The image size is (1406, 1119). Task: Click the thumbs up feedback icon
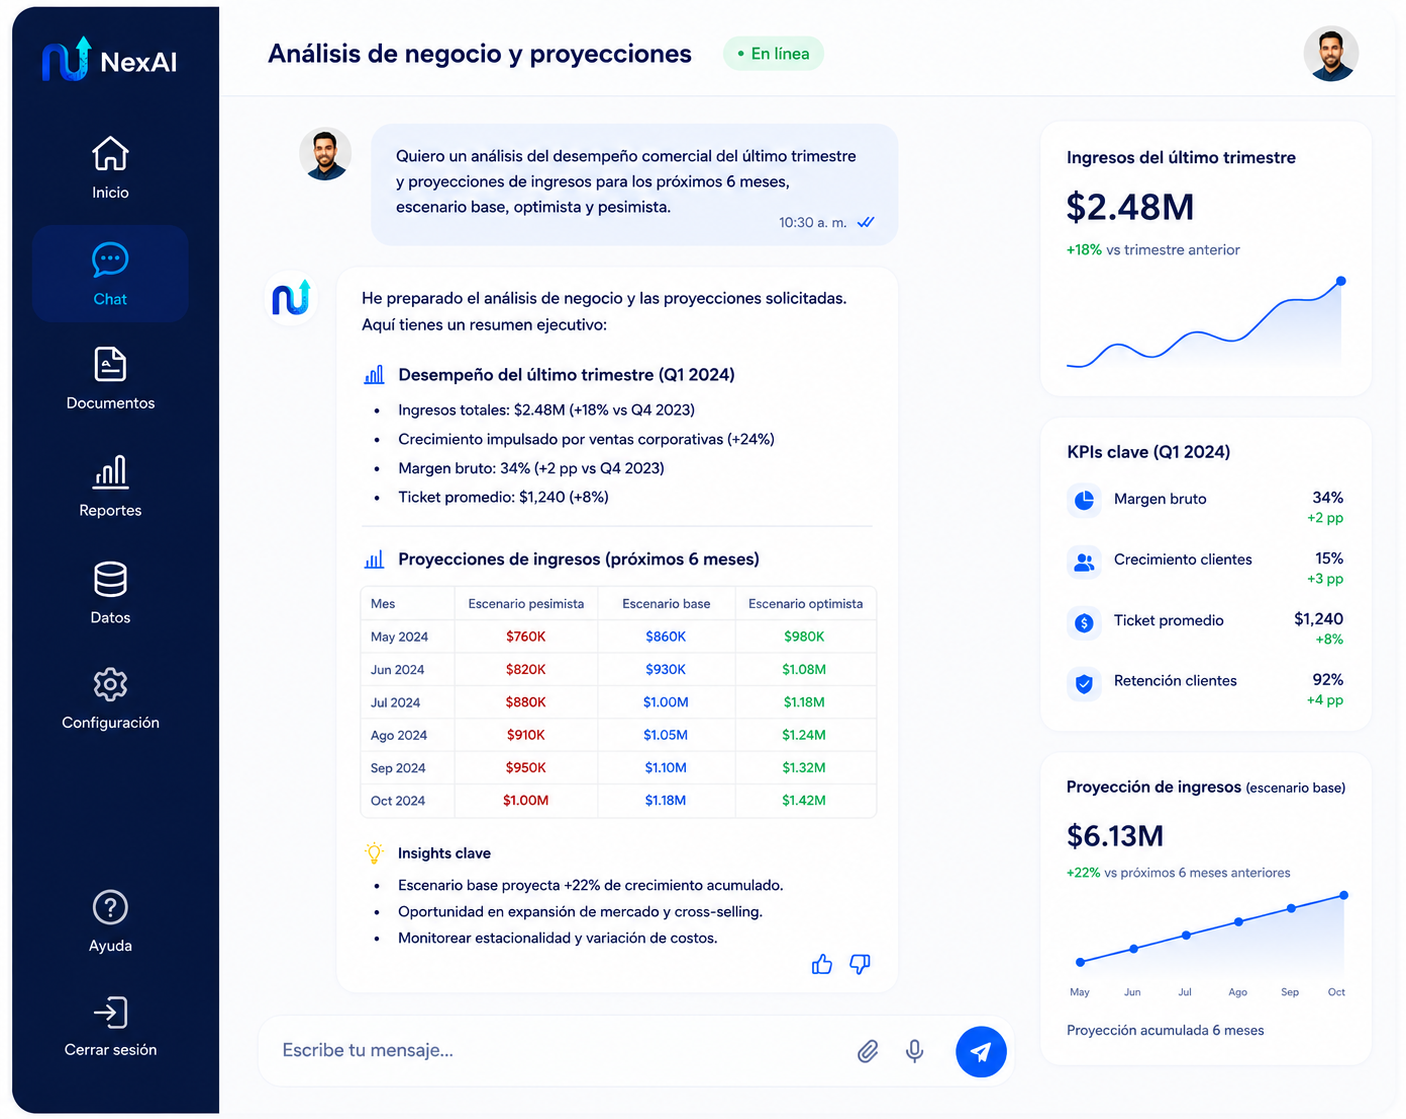coord(822,964)
